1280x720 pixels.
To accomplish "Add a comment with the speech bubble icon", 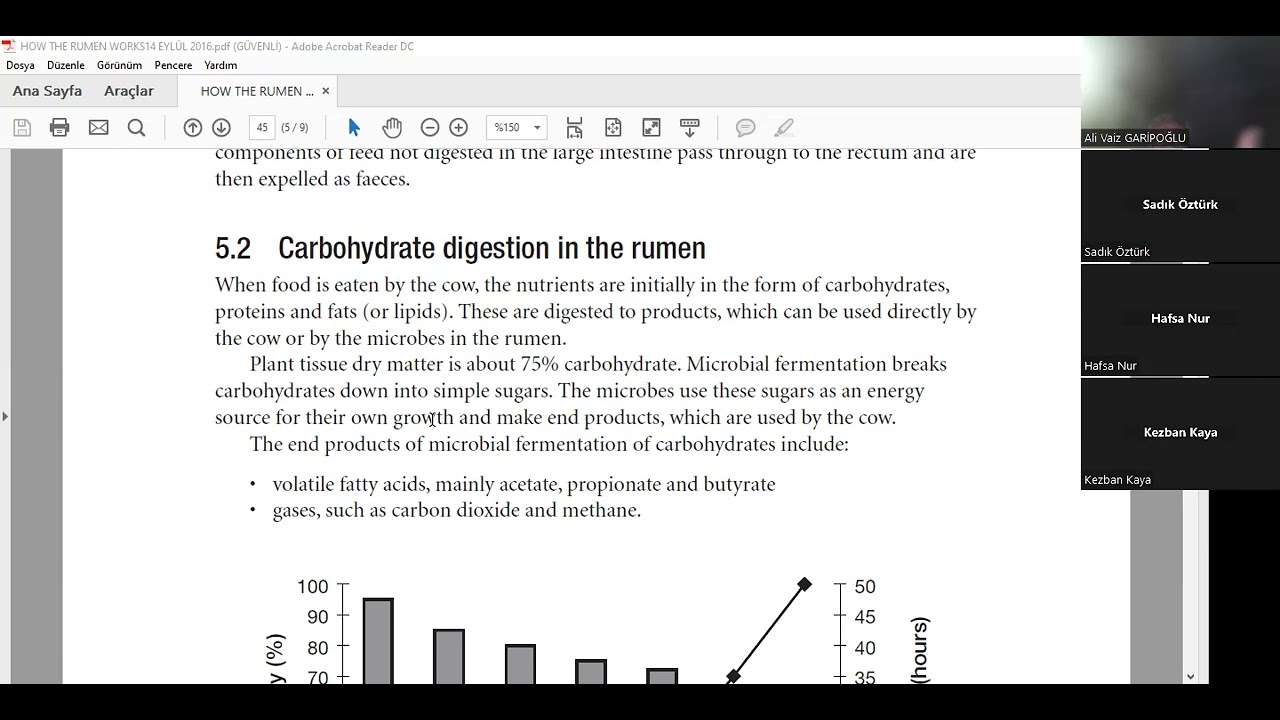I will [x=746, y=127].
